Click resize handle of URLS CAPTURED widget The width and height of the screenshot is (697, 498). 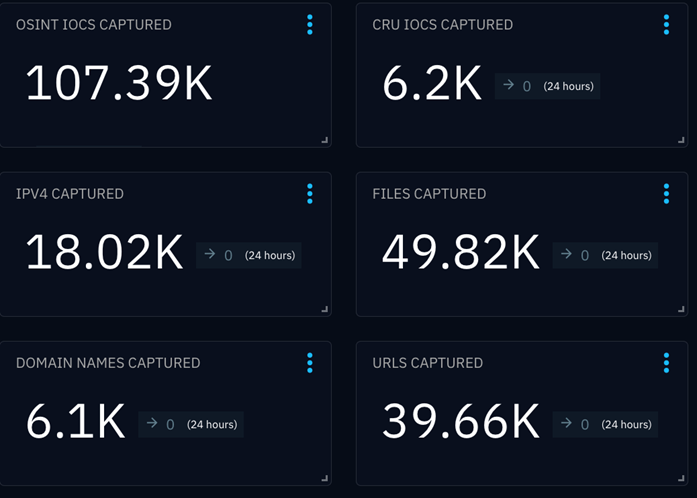(x=683, y=479)
